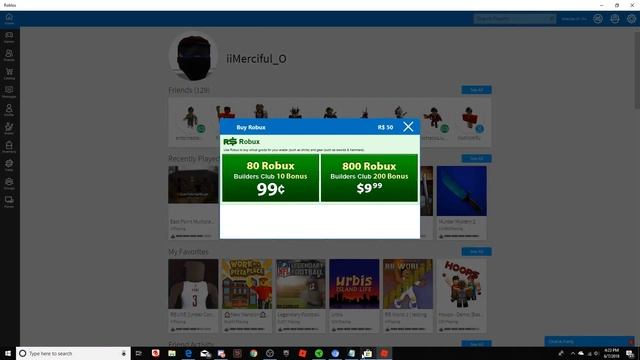Open Murder Mystery 2 knife thumbnail
The width and height of the screenshot is (640, 360).
pyautogui.click(x=462, y=191)
